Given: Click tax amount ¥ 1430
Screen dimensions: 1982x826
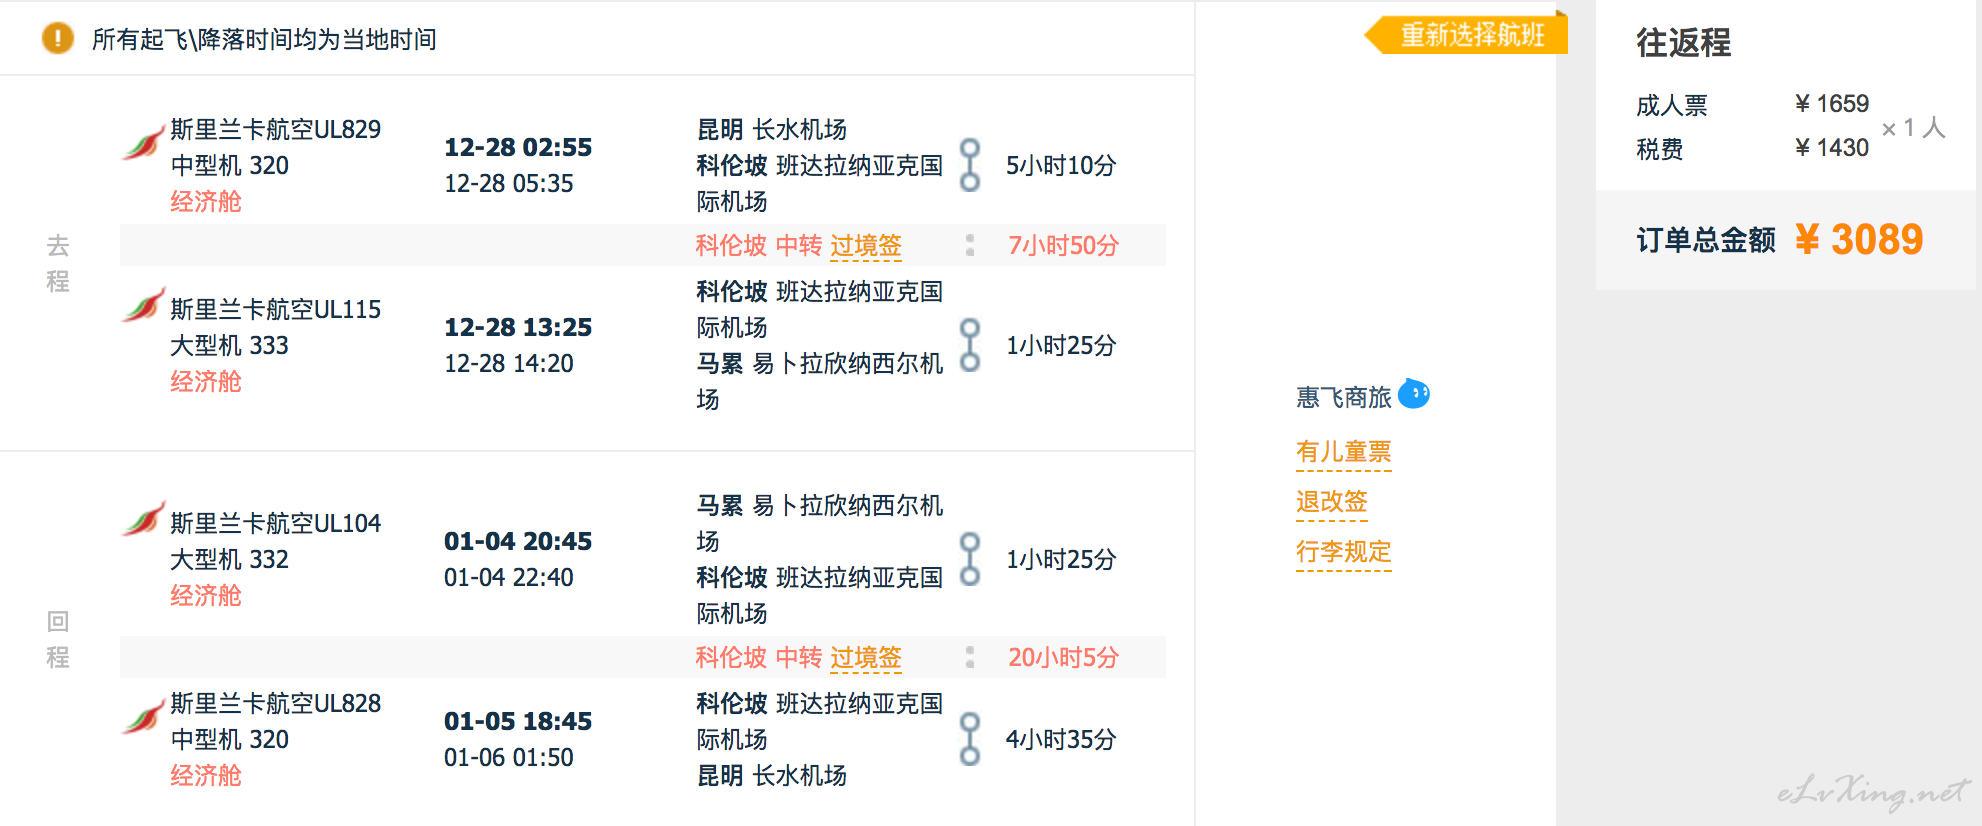Looking at the screenshot, I should coord(1832,148).
